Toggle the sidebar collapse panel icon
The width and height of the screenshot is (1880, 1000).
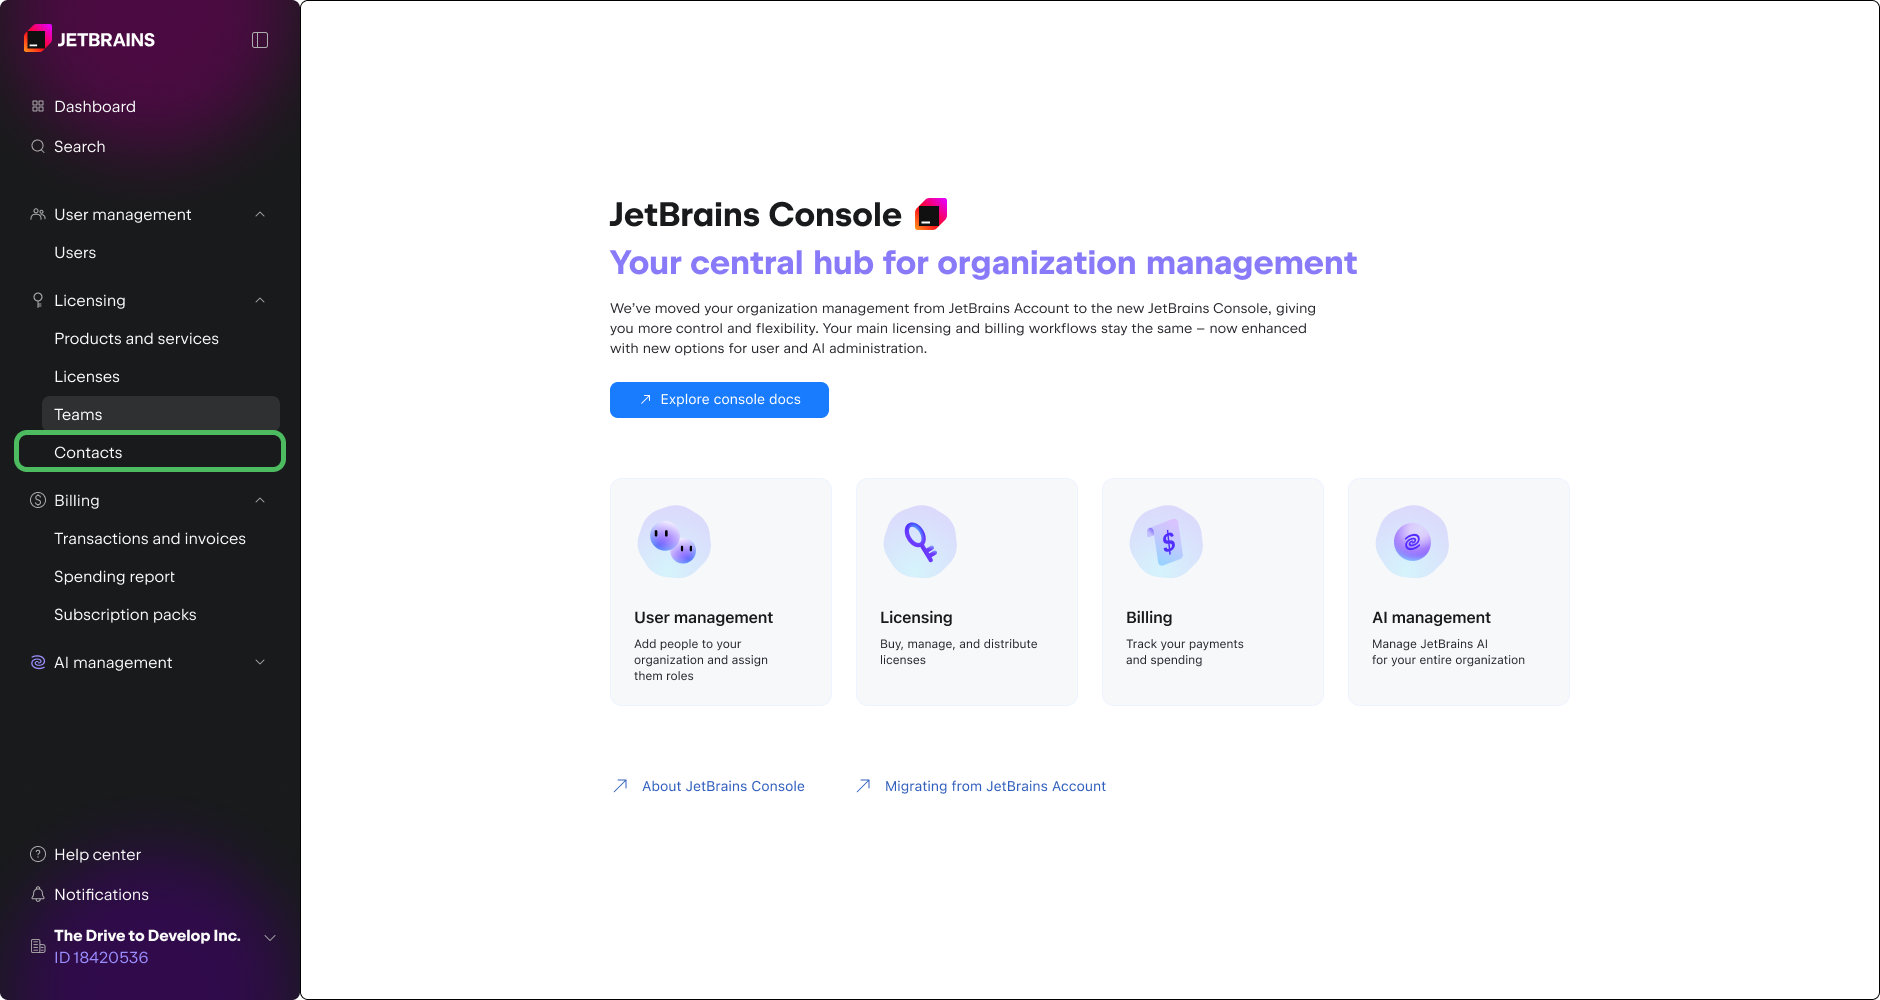[x=260, y=40]
